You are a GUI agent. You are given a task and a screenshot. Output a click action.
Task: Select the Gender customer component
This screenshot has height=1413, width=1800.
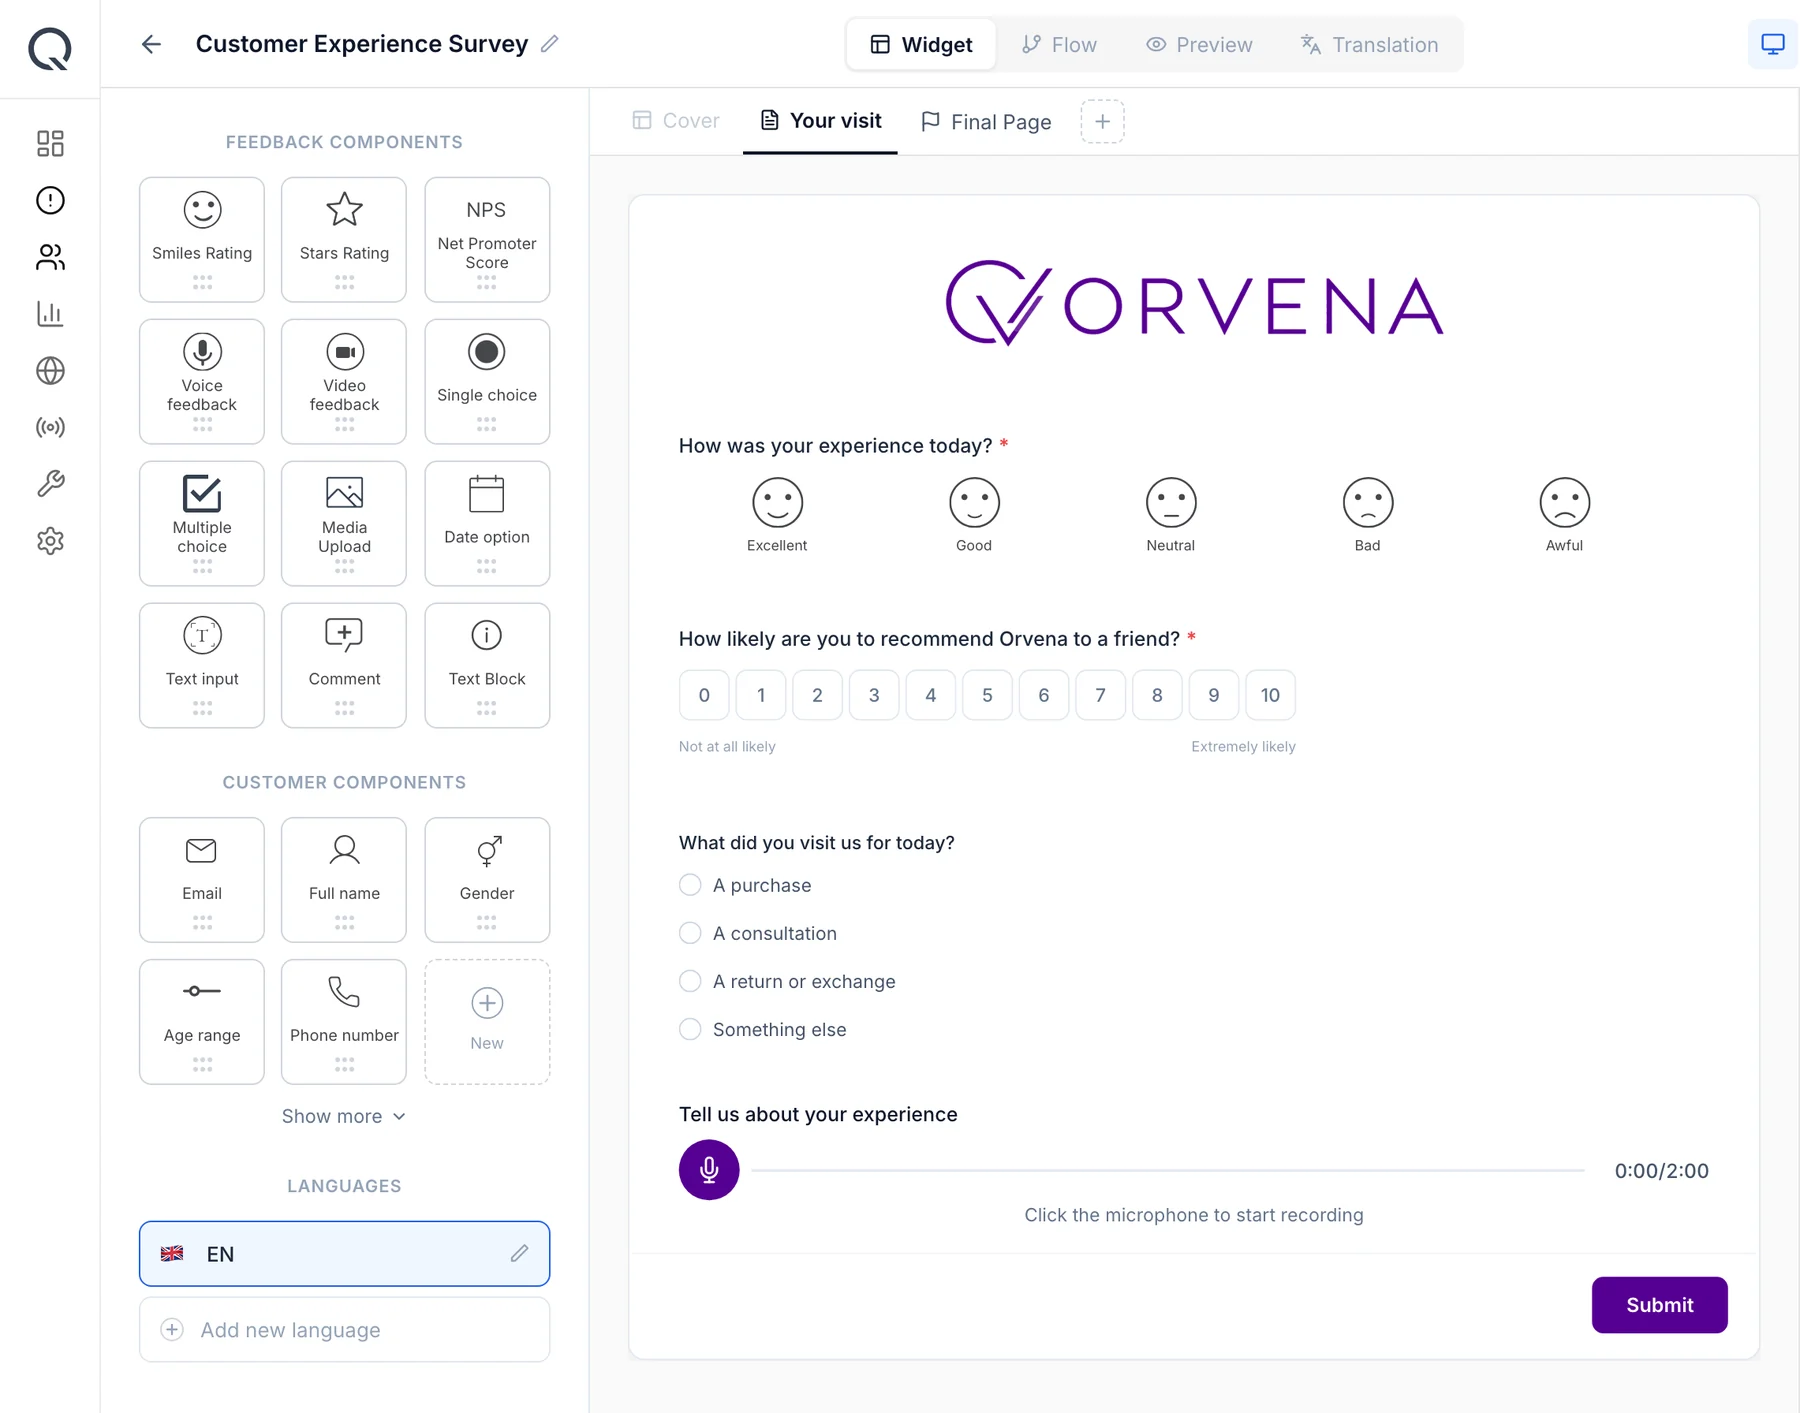487,880
